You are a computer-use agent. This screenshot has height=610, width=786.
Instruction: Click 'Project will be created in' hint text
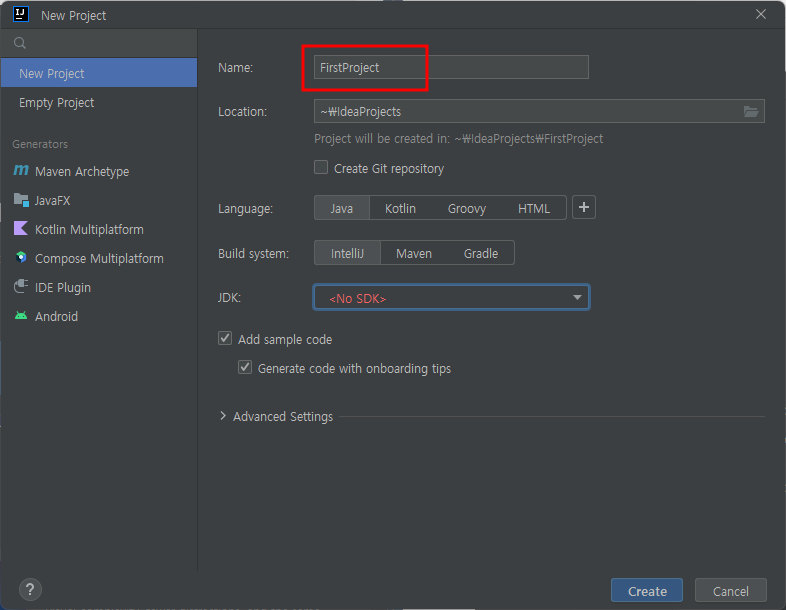[458, 139]
